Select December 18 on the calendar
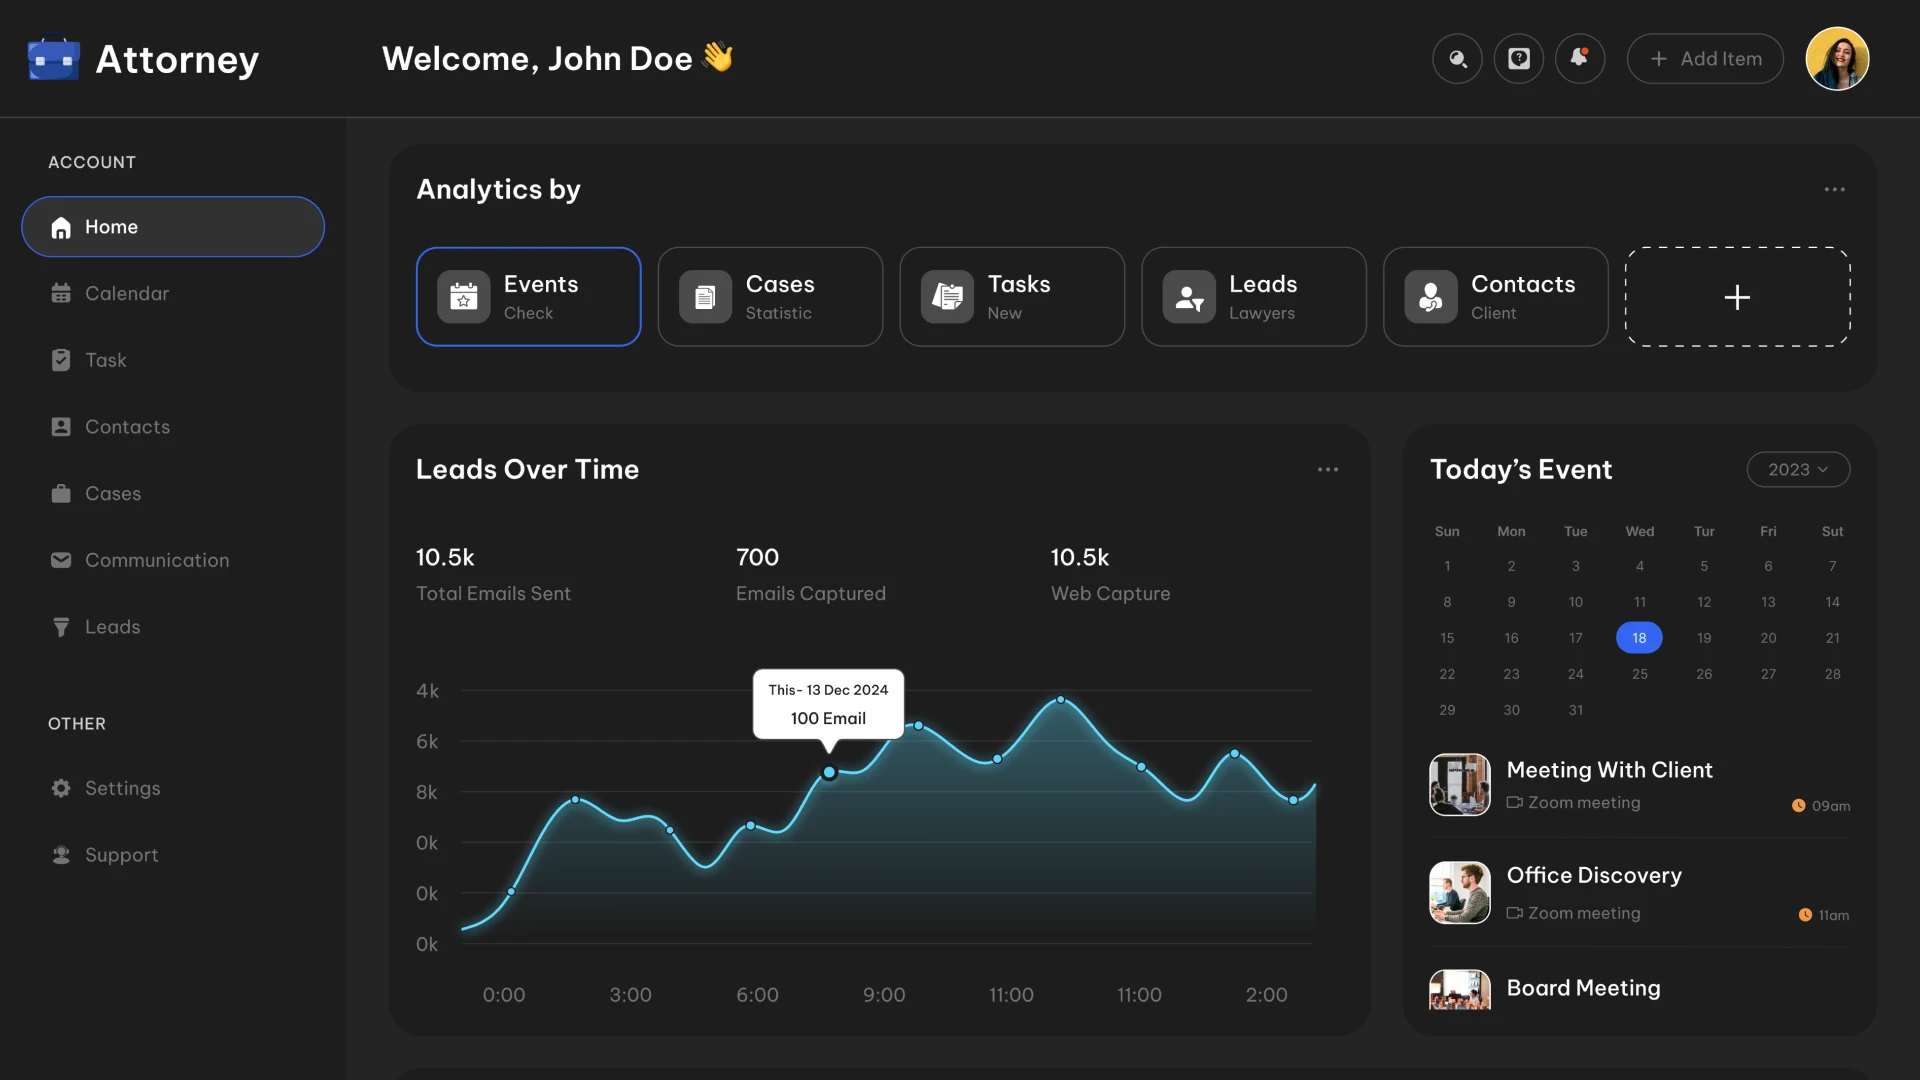 click(x=1639, y=637)
